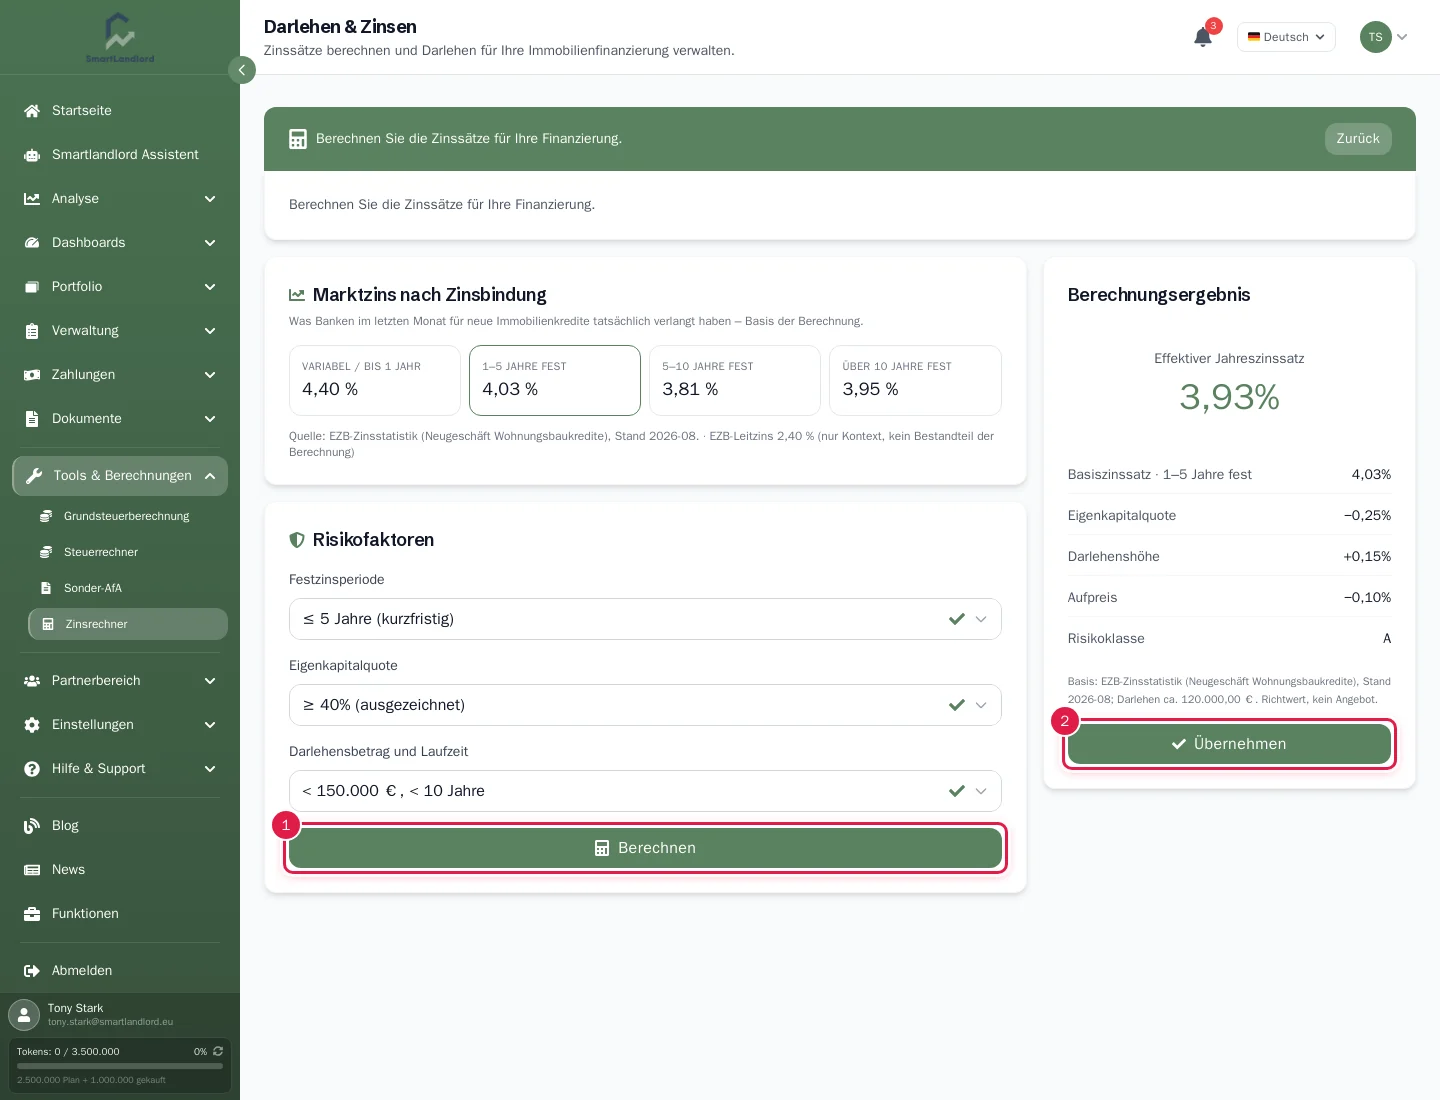This screenshot has height=1100, width=1440.
Task: Expand the Portfolio sidebar section
Action: click(120, 287)
